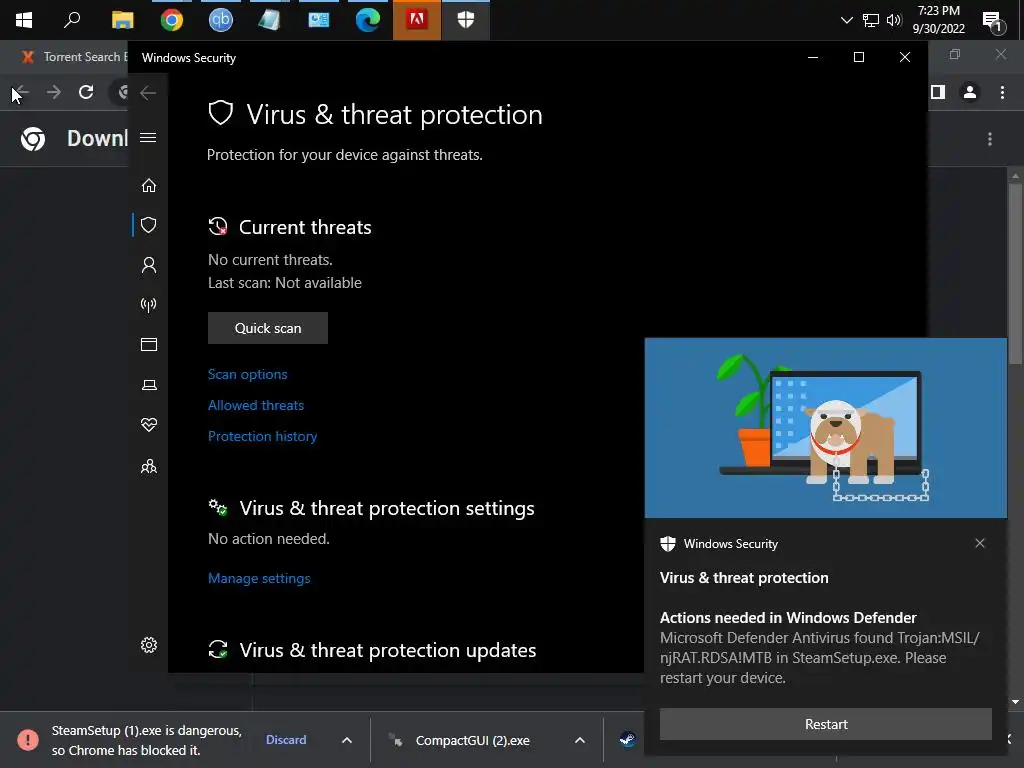Open Downloads page three-dot menu in Chrome
Image resolution: width=1024 pixels, height=768 pixels.
click(990, 139)
